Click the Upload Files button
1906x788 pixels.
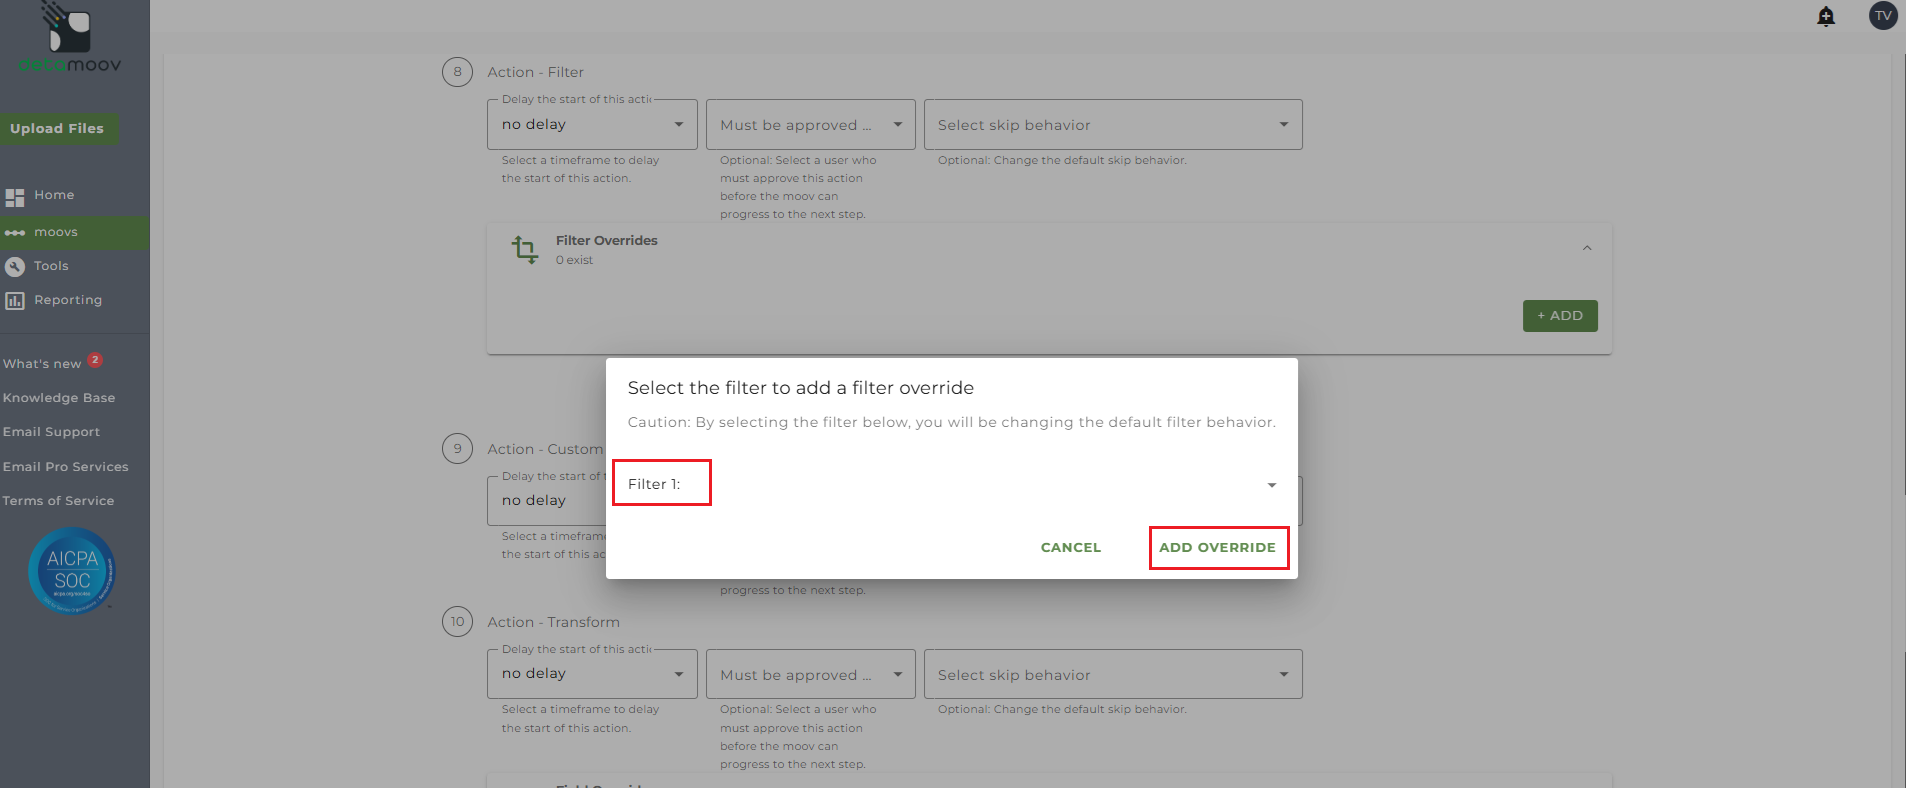click(57, 129)
